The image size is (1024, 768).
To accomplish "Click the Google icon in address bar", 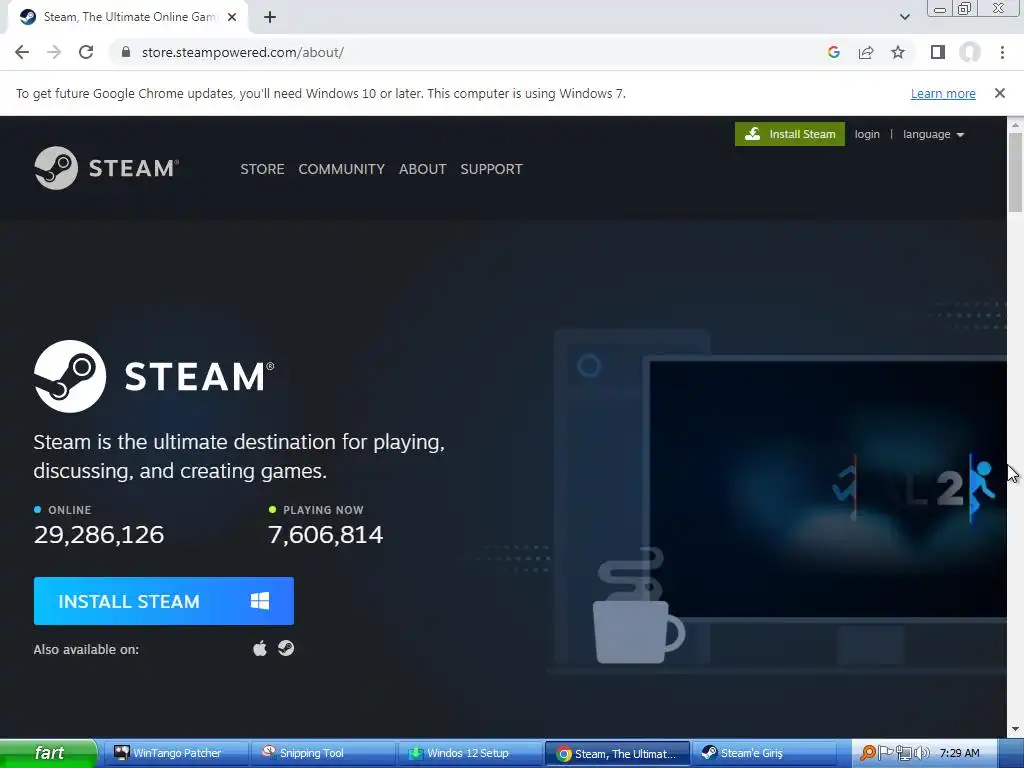I will click(833, 52).
